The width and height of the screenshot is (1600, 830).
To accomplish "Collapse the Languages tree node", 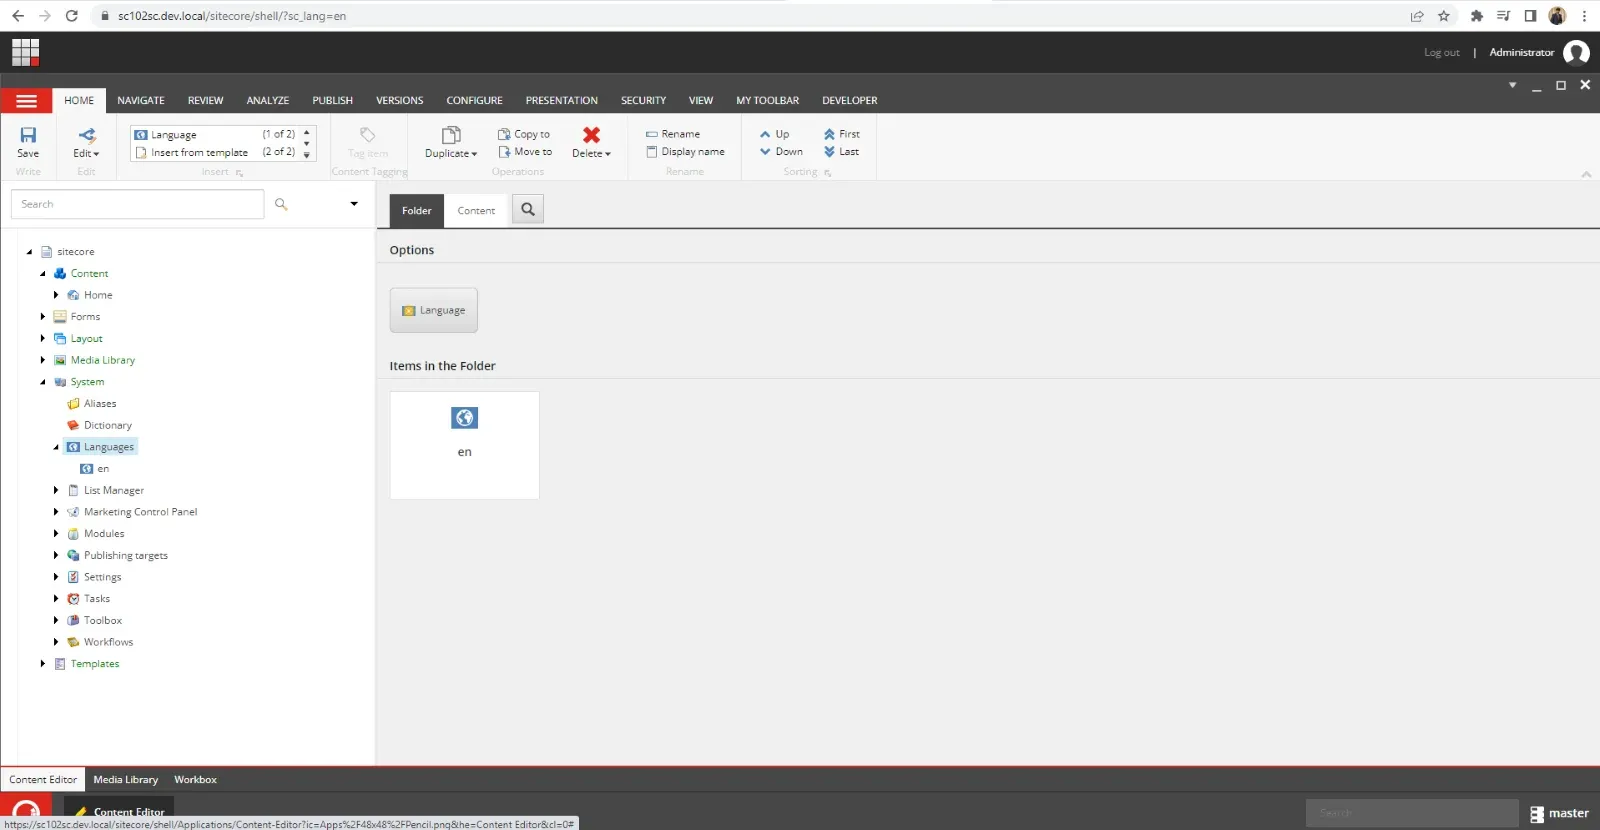I will (x=56, y=447).
